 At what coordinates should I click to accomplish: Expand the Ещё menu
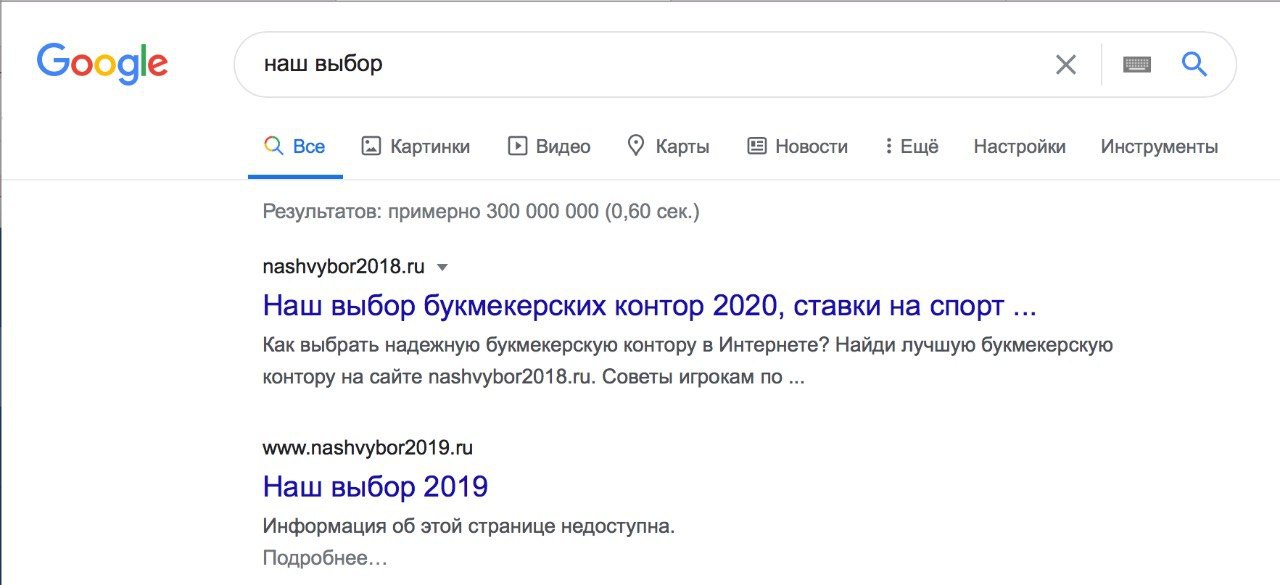(911, 147)
